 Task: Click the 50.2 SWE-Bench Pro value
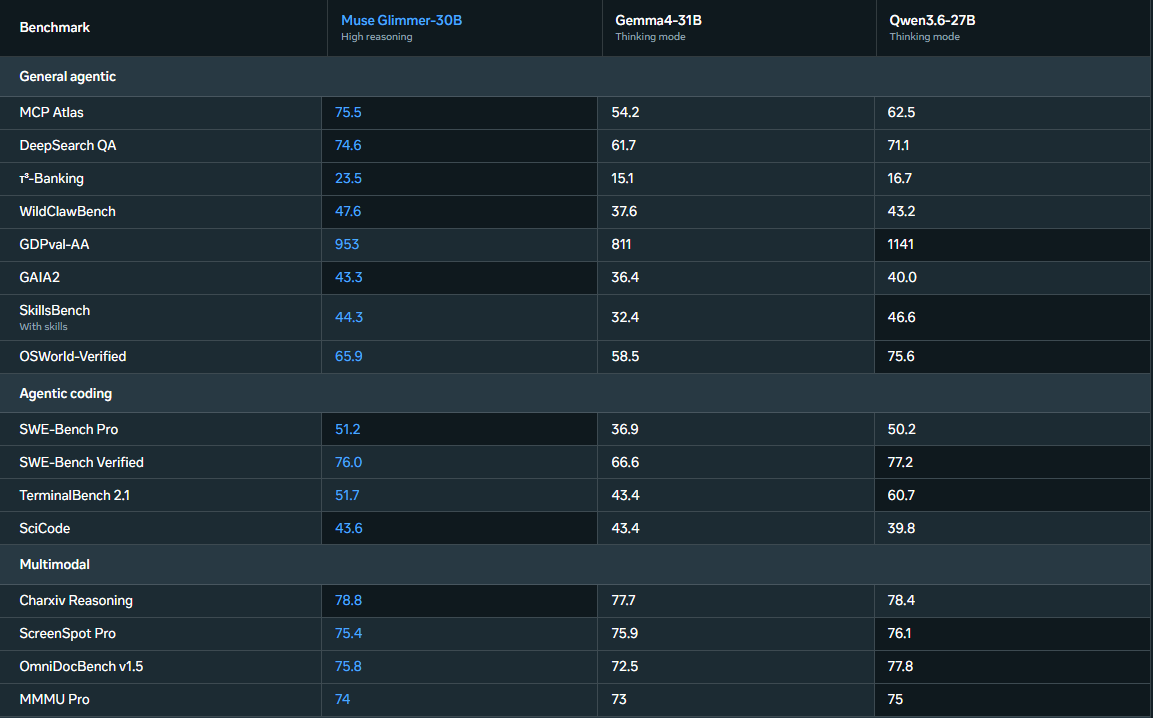[x=901, y=429]
